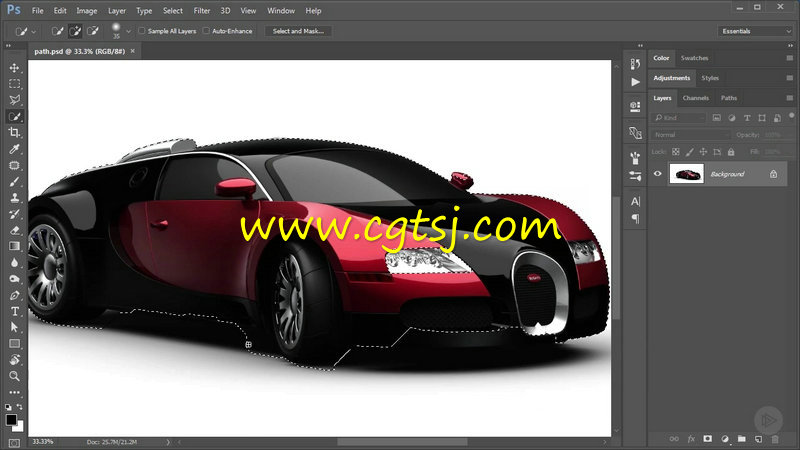Open the History panel icon
The height and width of the screenshot is (450, 800).
click(635, 63)
